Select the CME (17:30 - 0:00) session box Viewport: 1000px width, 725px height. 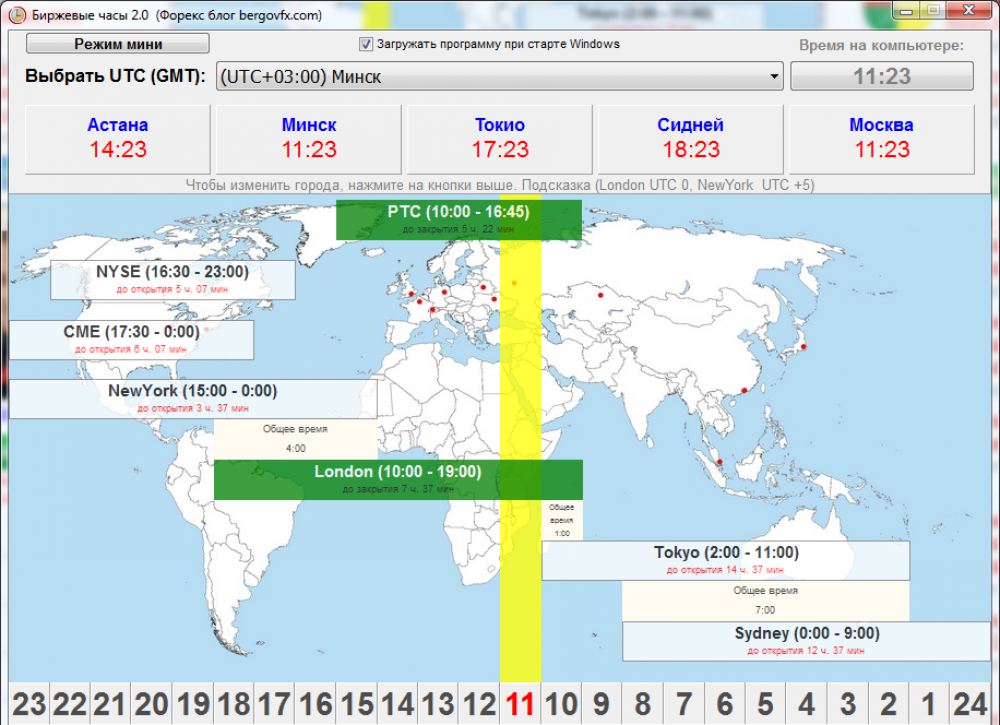click(x=131, y=339)
